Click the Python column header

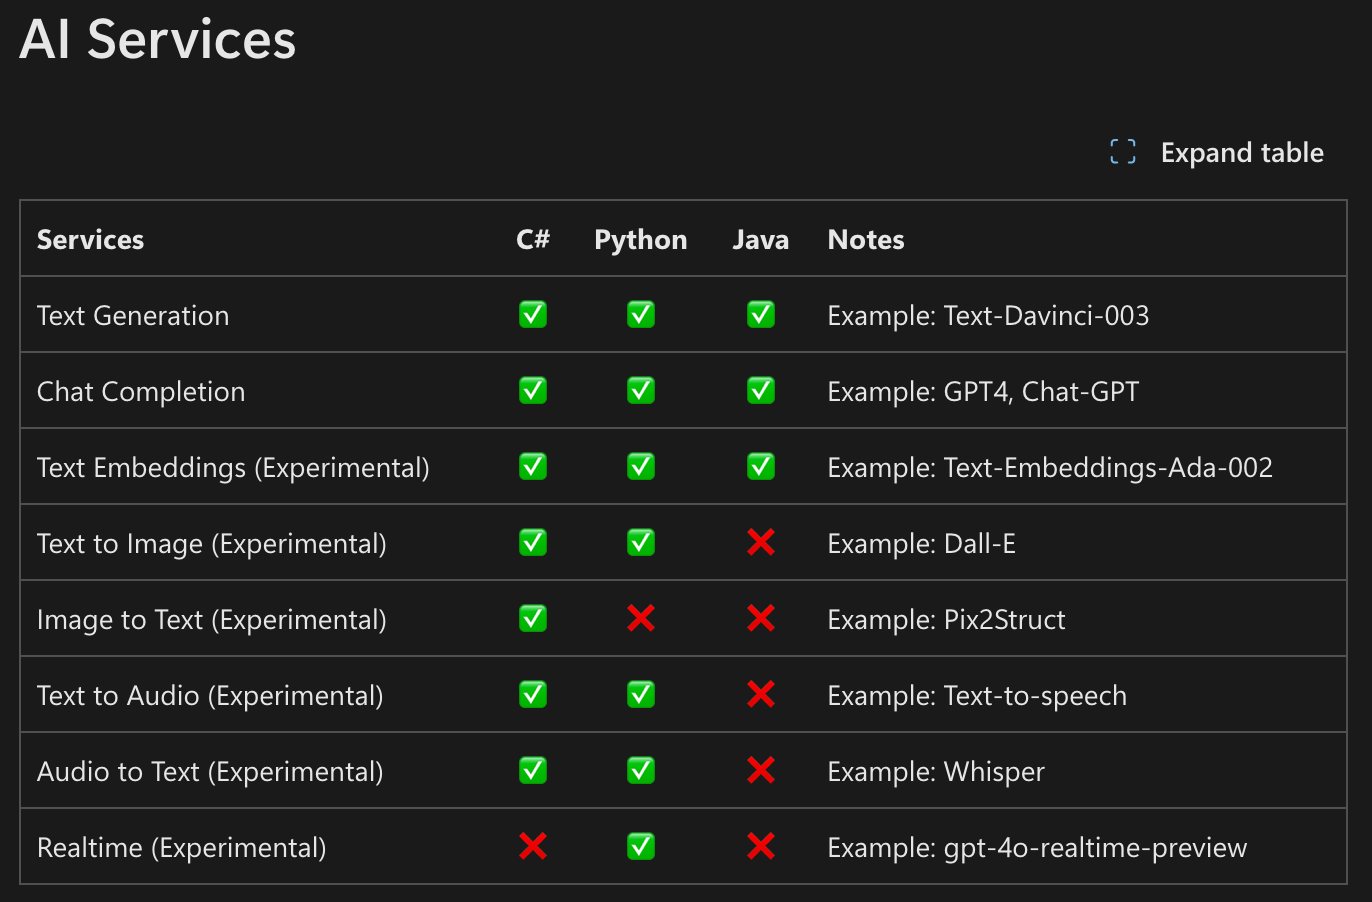click(640, 240)
